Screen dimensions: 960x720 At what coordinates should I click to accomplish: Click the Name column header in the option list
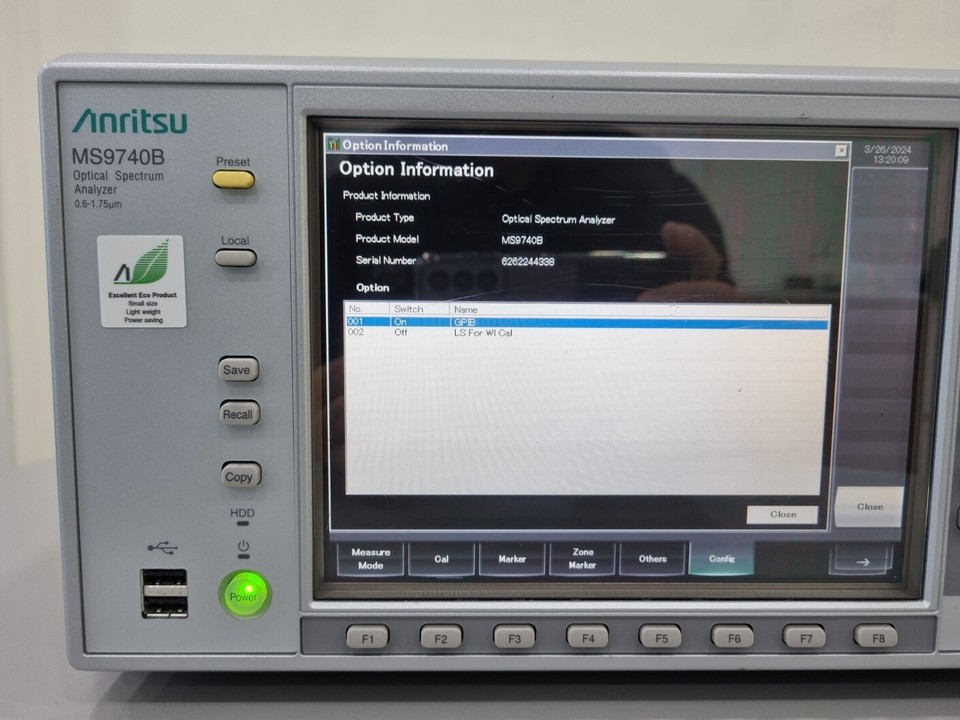[466, 309]
